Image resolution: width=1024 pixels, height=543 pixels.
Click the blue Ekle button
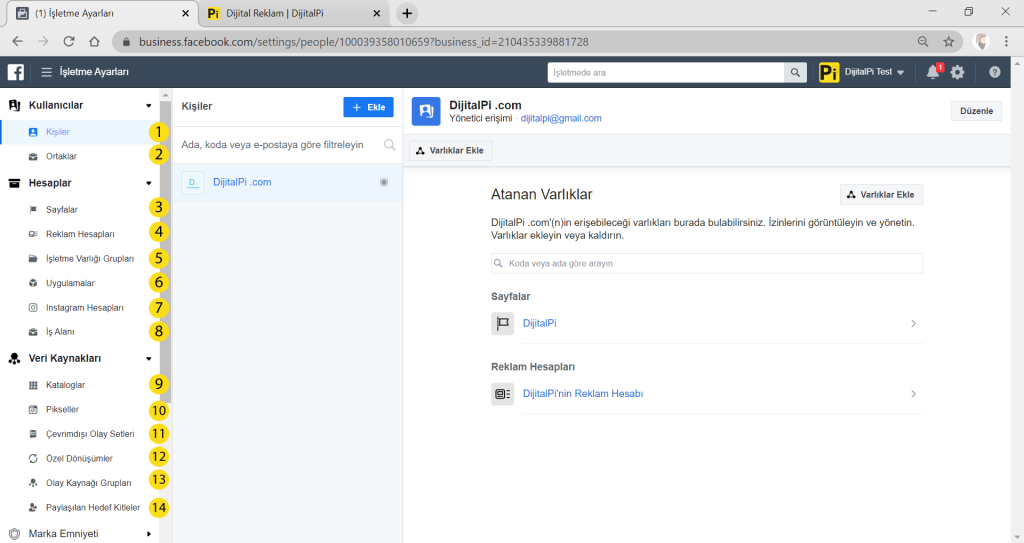click(368, 107)
